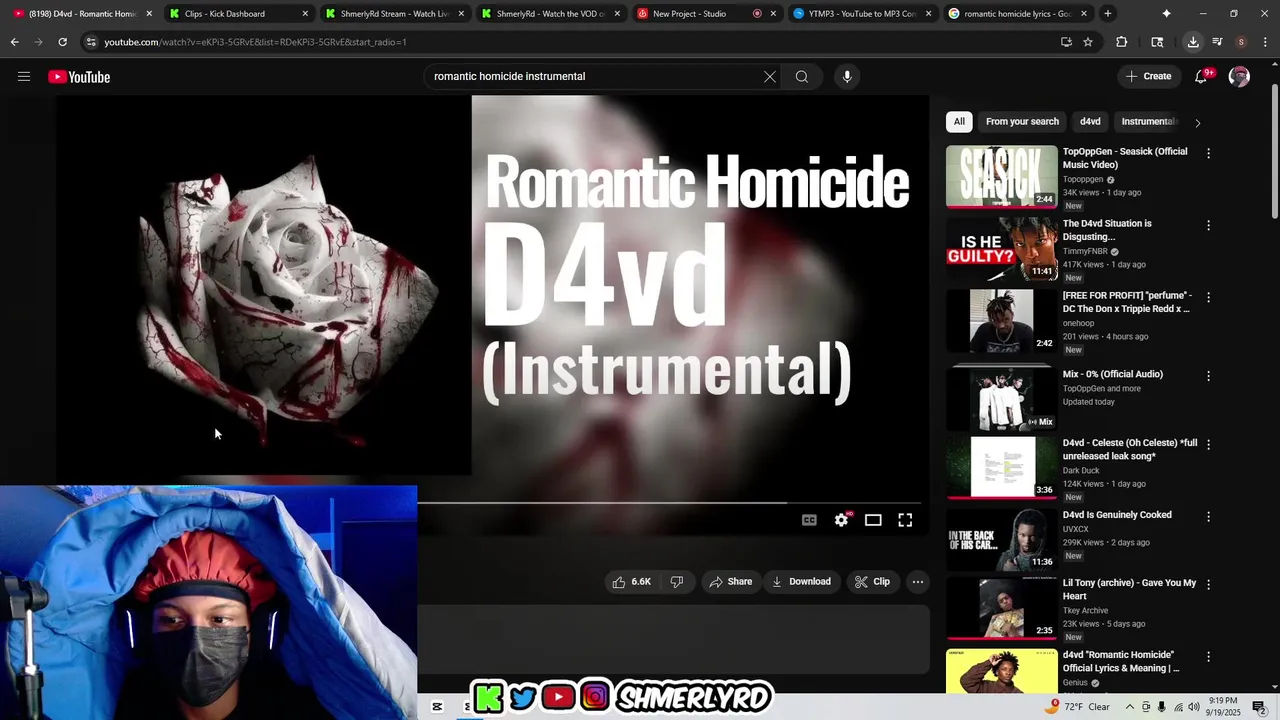Open the Gemini sparkle icon in title bar
The image size is (1280, 720).
[1166, 14]
